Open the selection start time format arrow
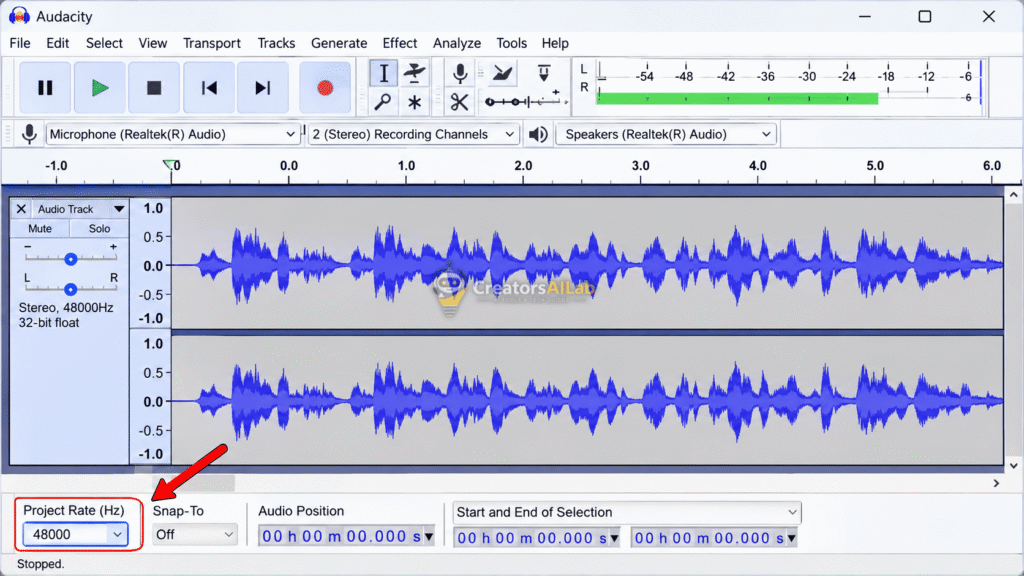1024x576 pixels. tap(614, 538)
